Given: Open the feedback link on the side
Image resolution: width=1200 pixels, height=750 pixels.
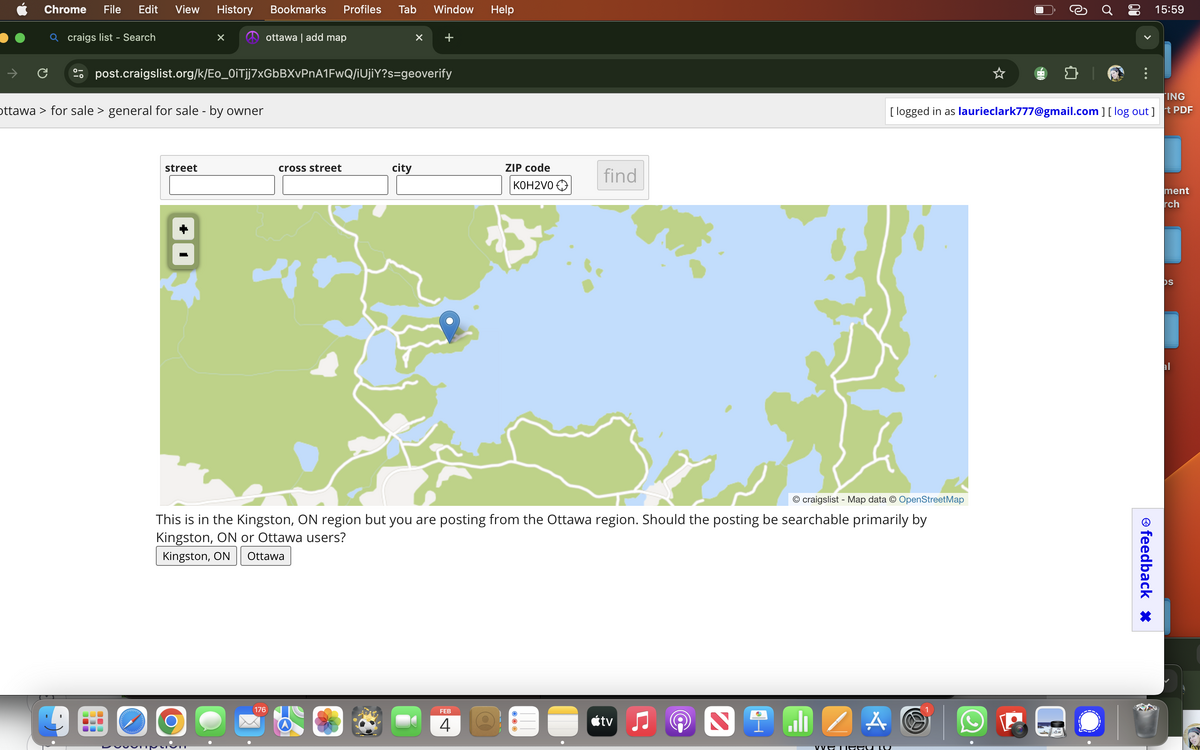Looking at the screenshot, I should [x=1146, y=557].
